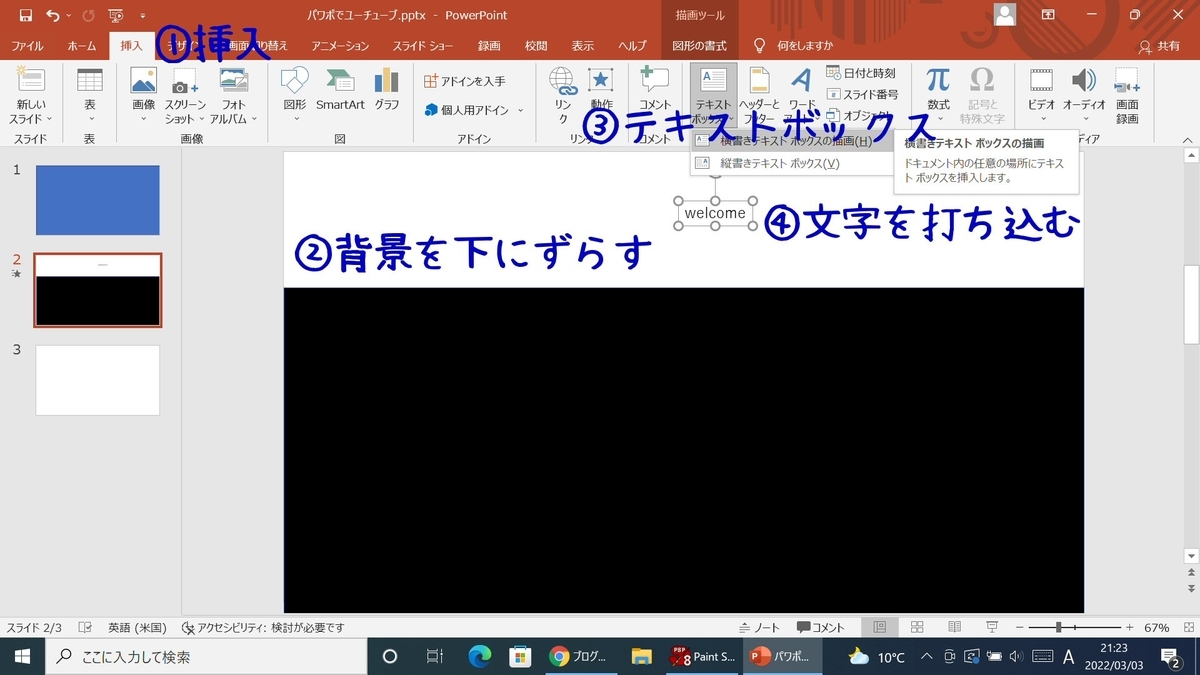The height and width of the screenshot is (675, 1200).
Task: Click the ここに入力して検索 taskbar search box
Action: coord(206,656)
